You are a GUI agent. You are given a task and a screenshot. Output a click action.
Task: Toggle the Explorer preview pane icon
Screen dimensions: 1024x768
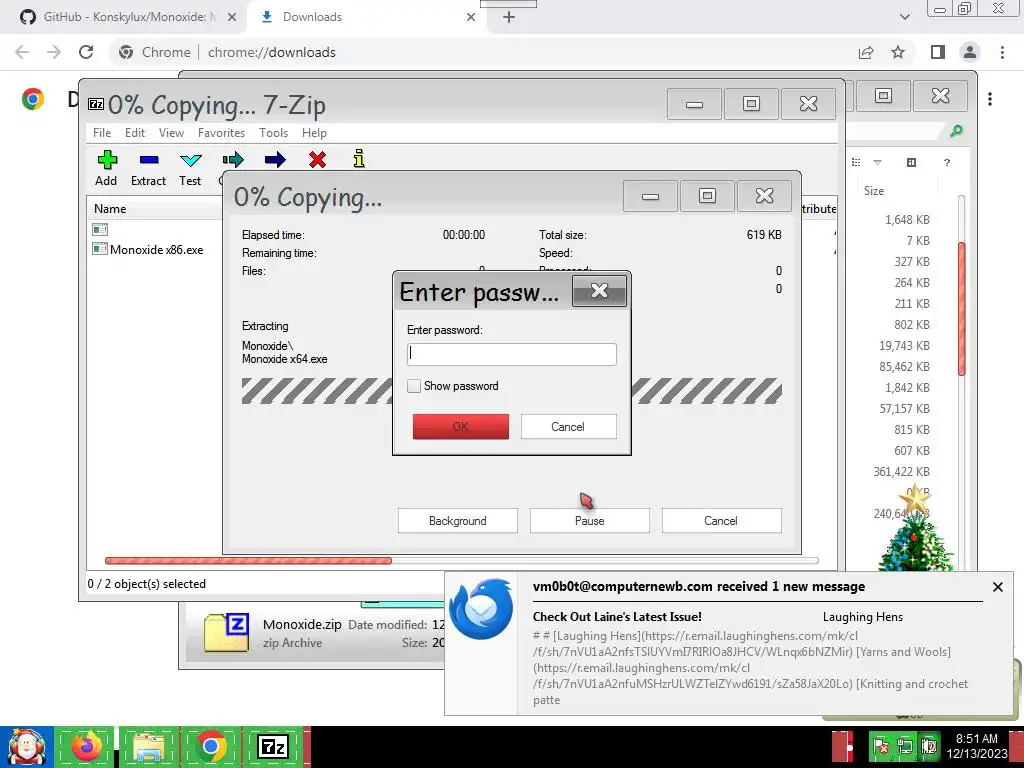[912, 163]
